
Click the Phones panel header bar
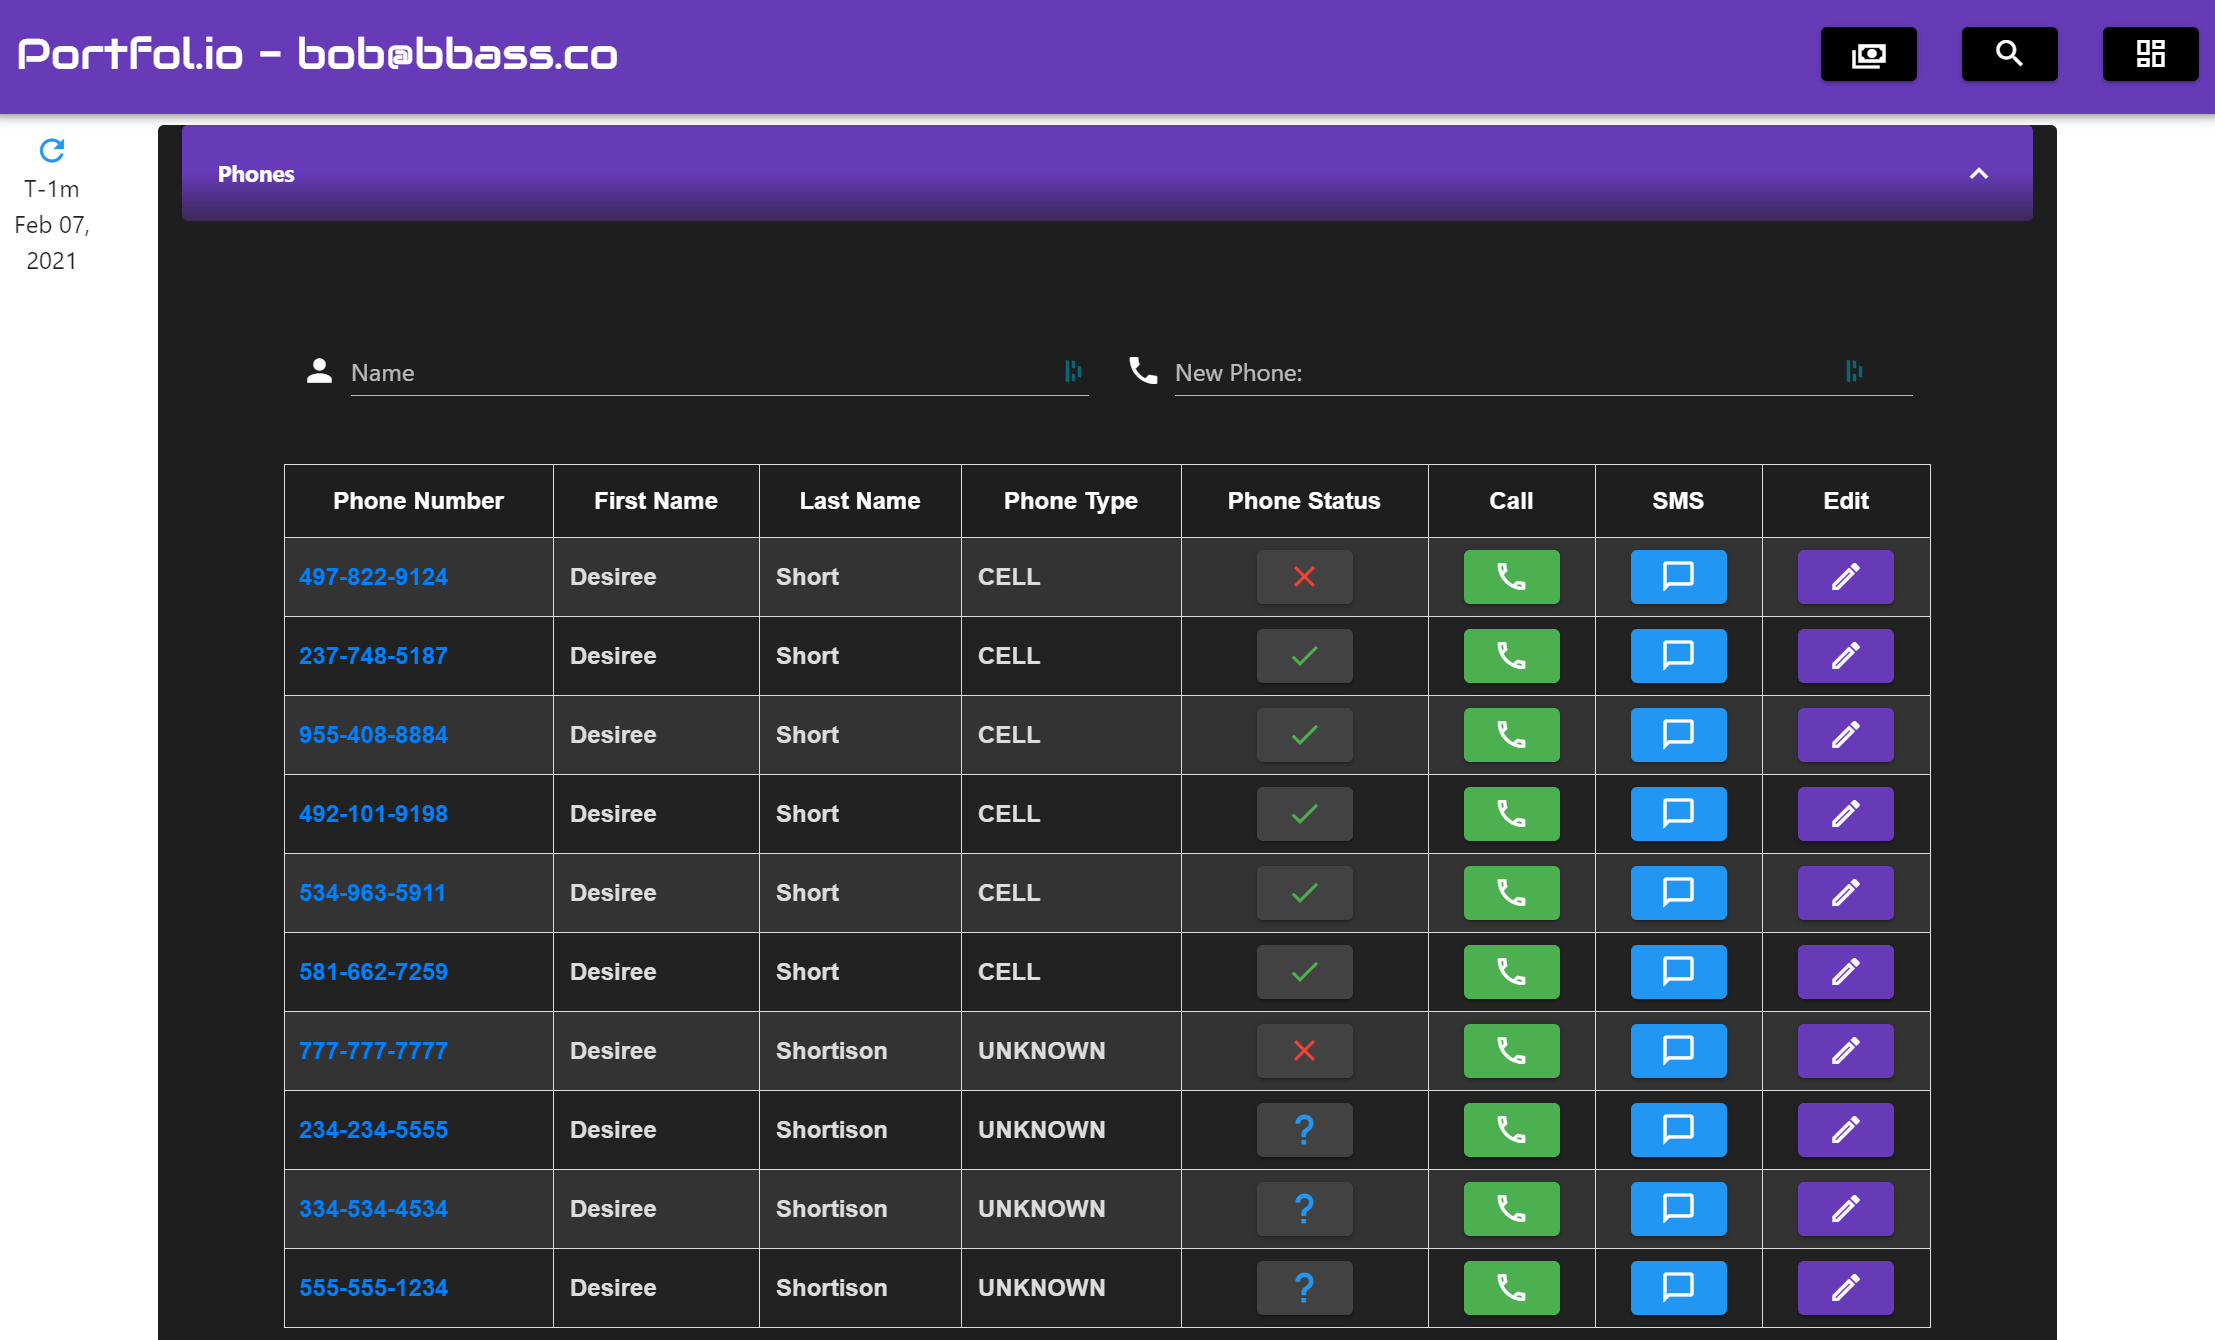point(1000,174)
